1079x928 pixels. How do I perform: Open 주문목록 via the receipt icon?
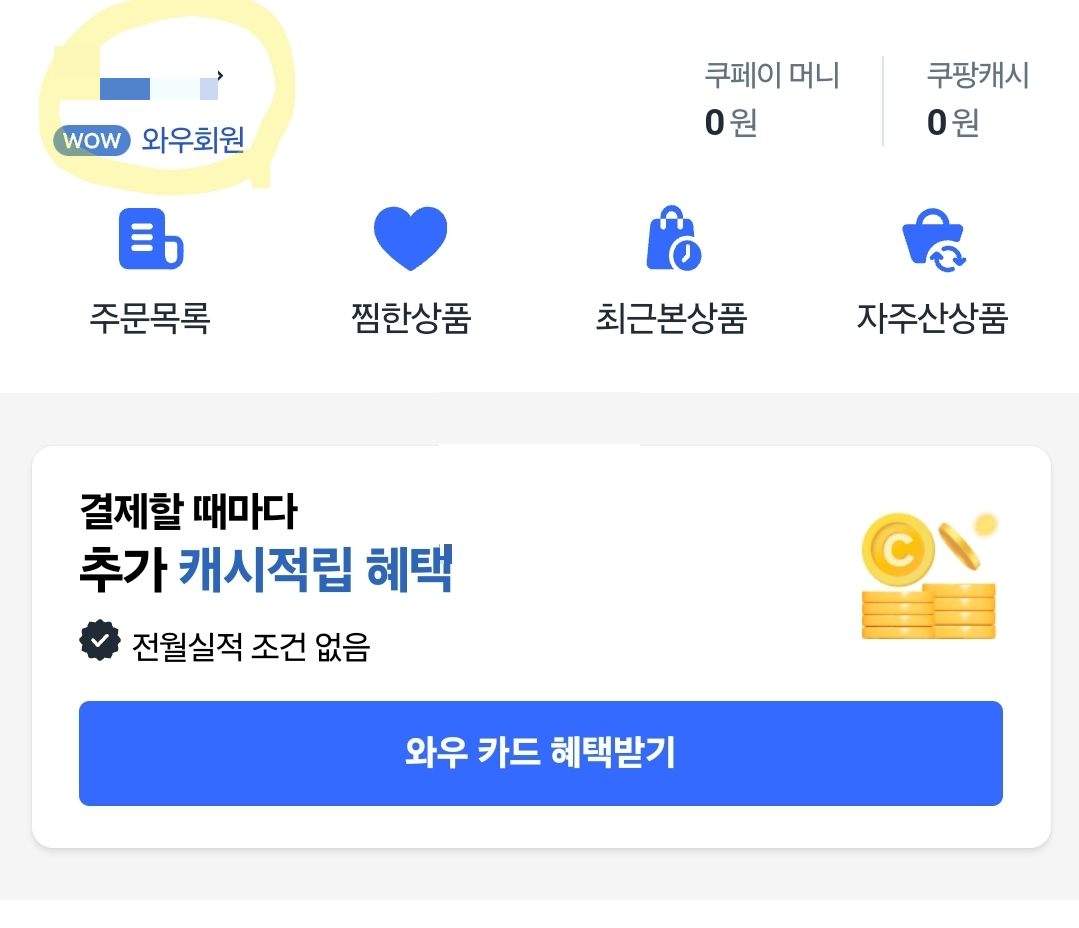(x=149, y=238)
